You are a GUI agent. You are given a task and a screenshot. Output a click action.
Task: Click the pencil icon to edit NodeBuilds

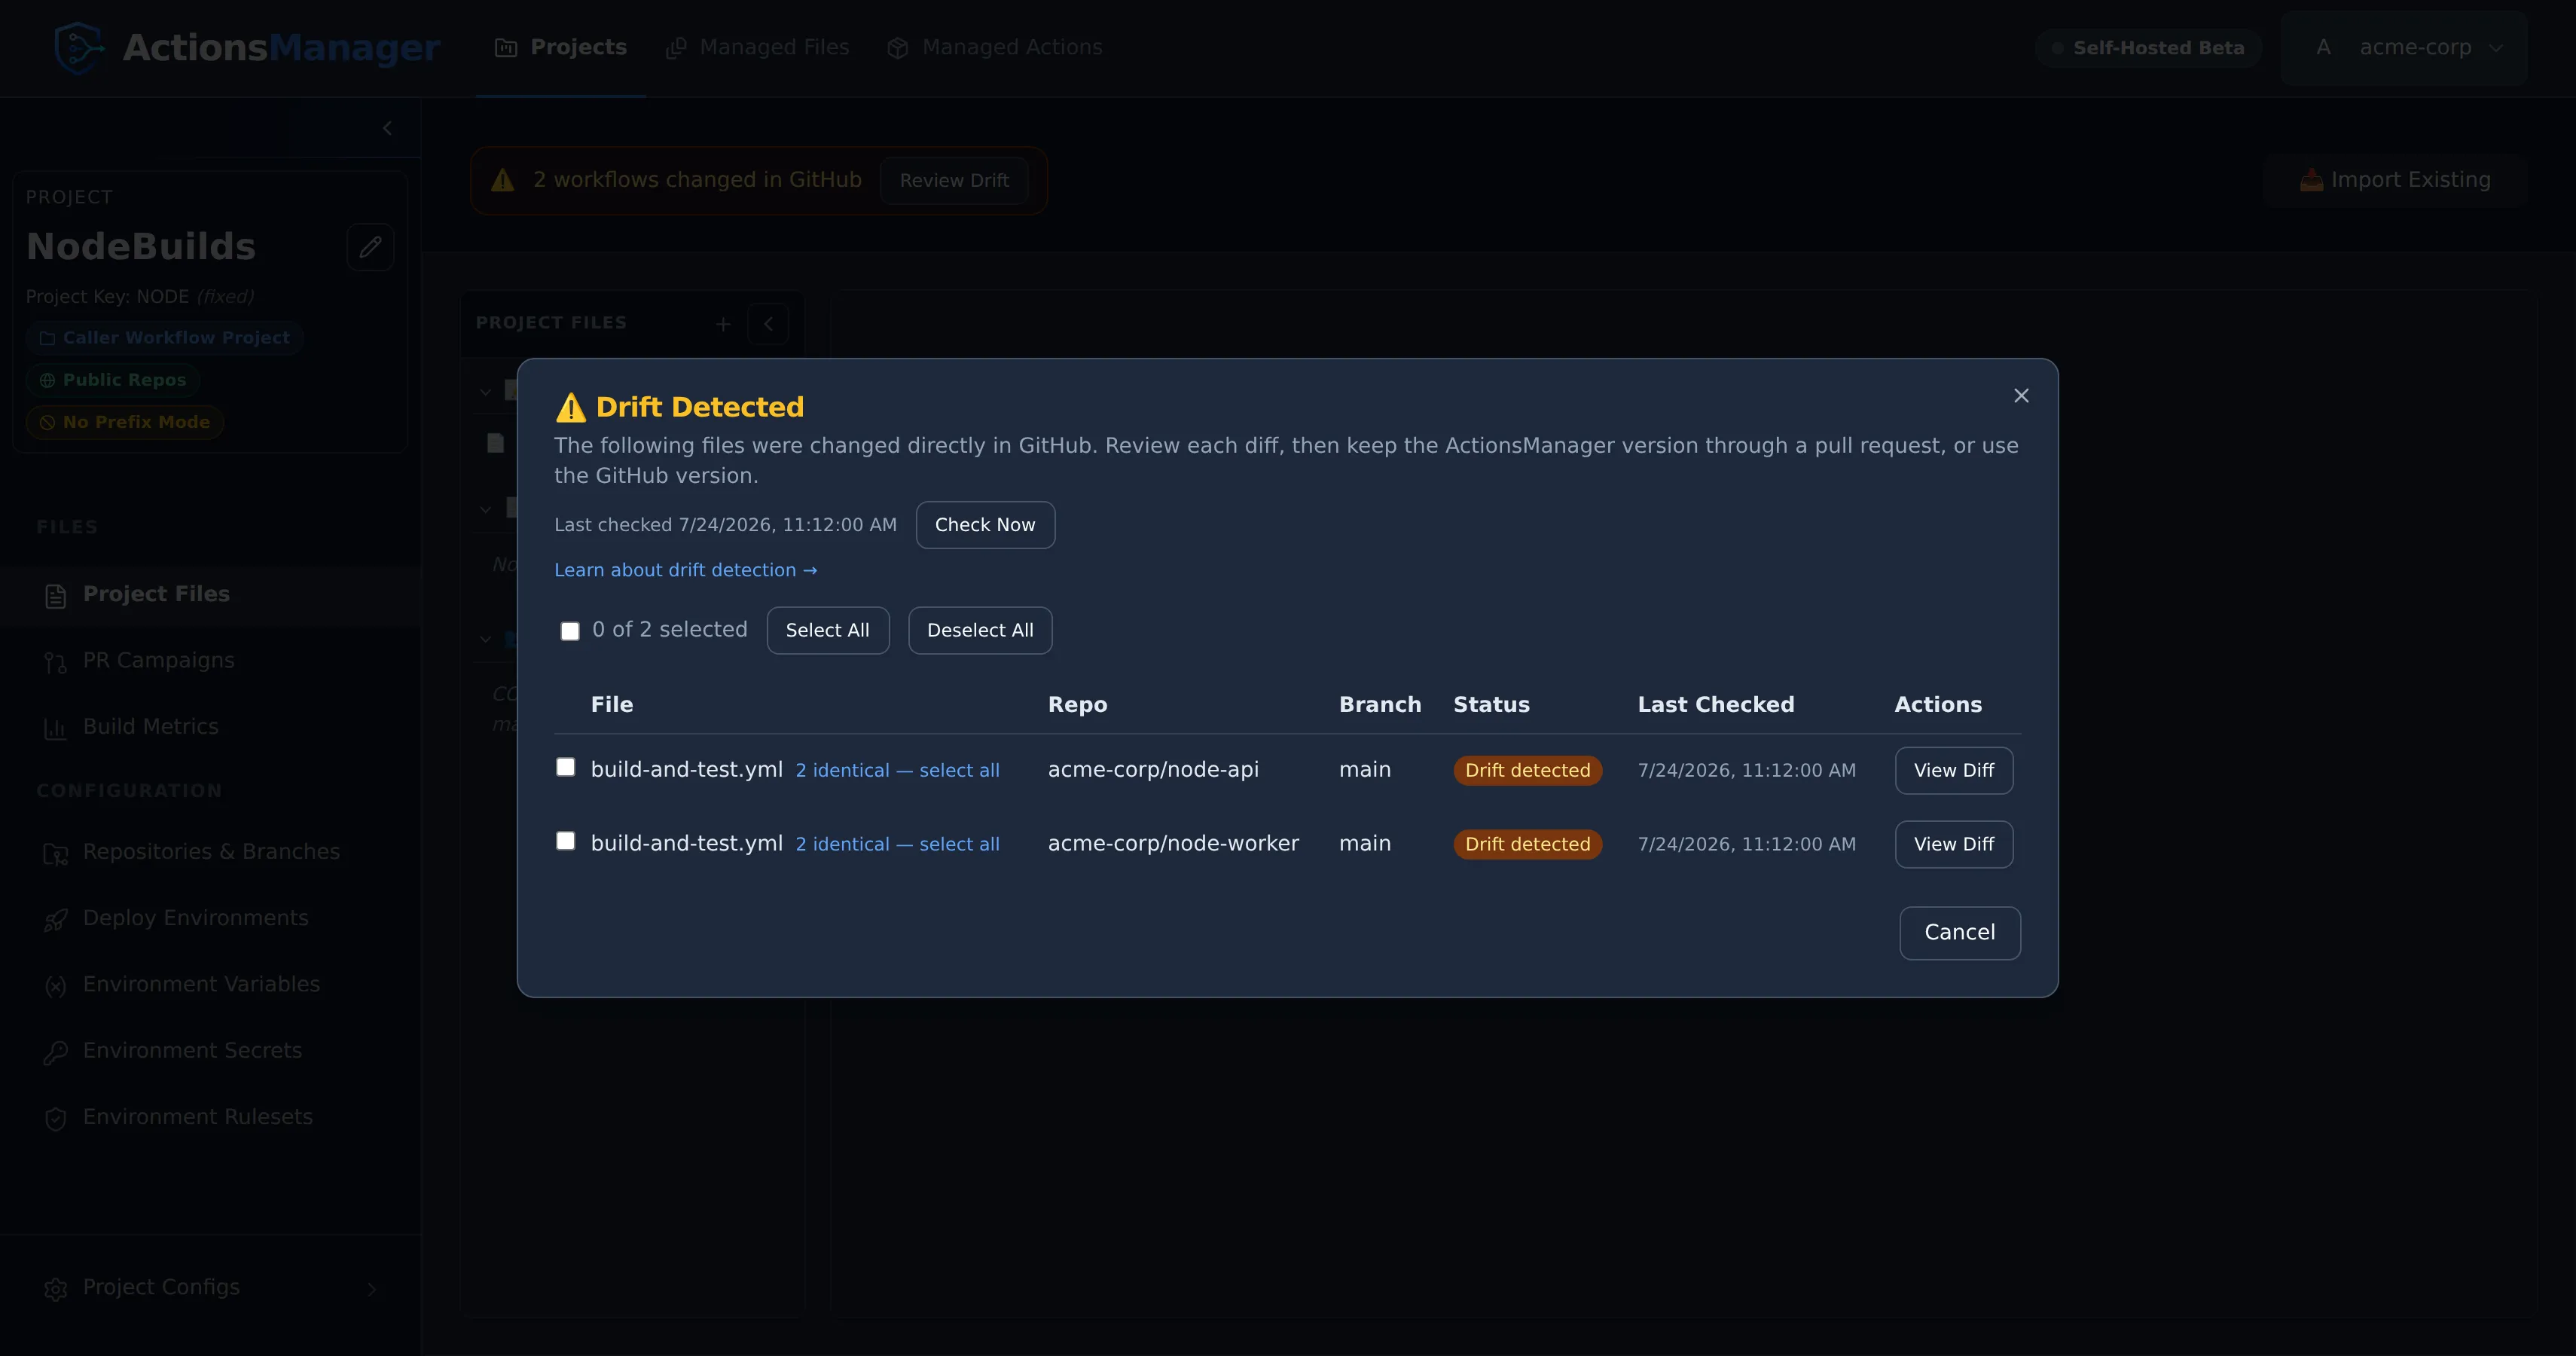point(370,246)
